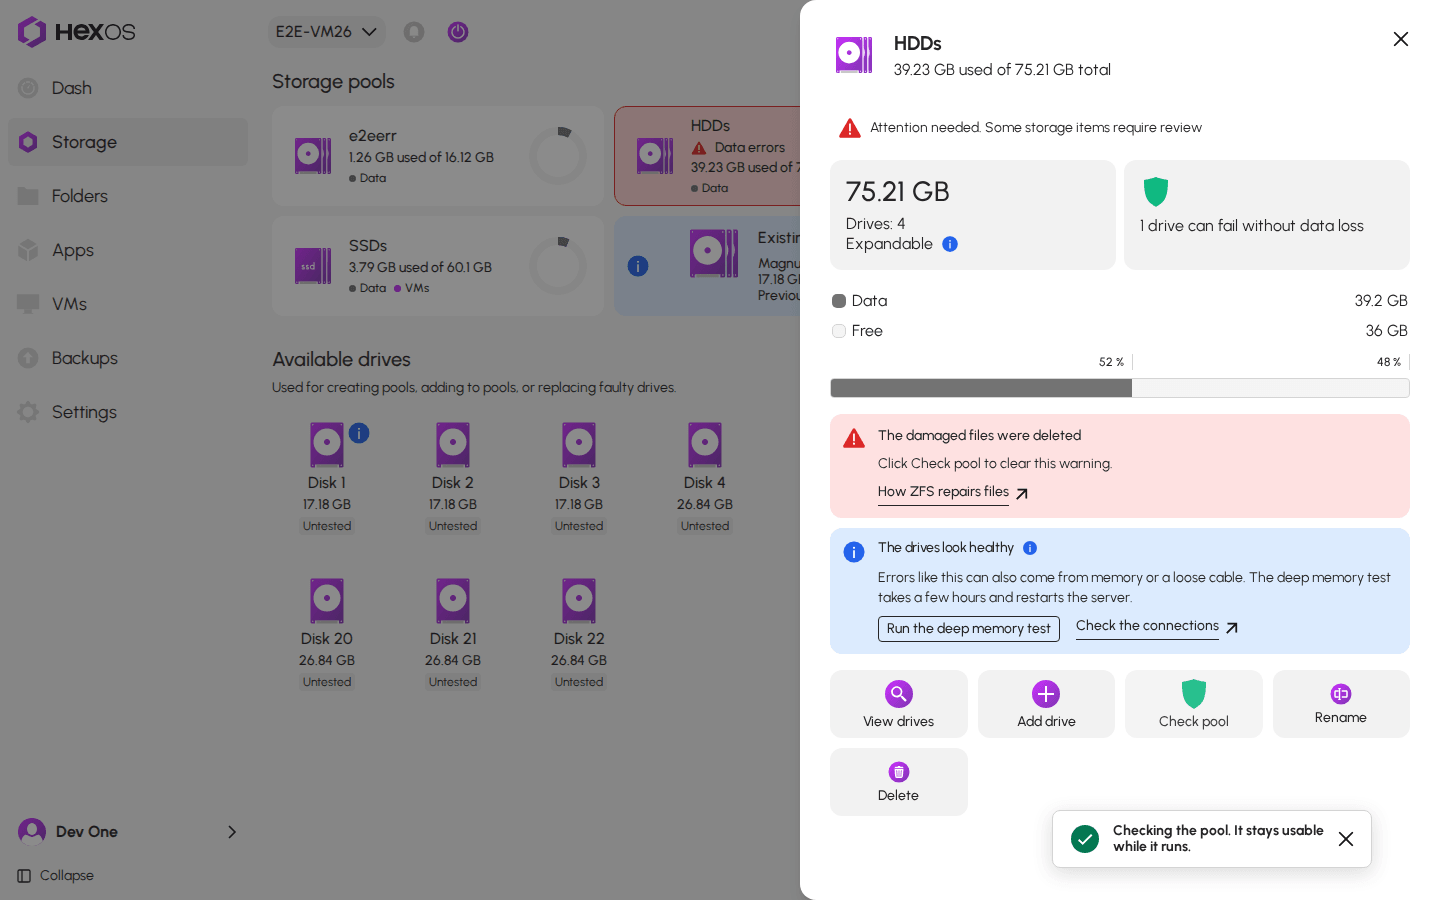Click the Rename pool icon
1440x900 pixels.
coord(1341,694)
